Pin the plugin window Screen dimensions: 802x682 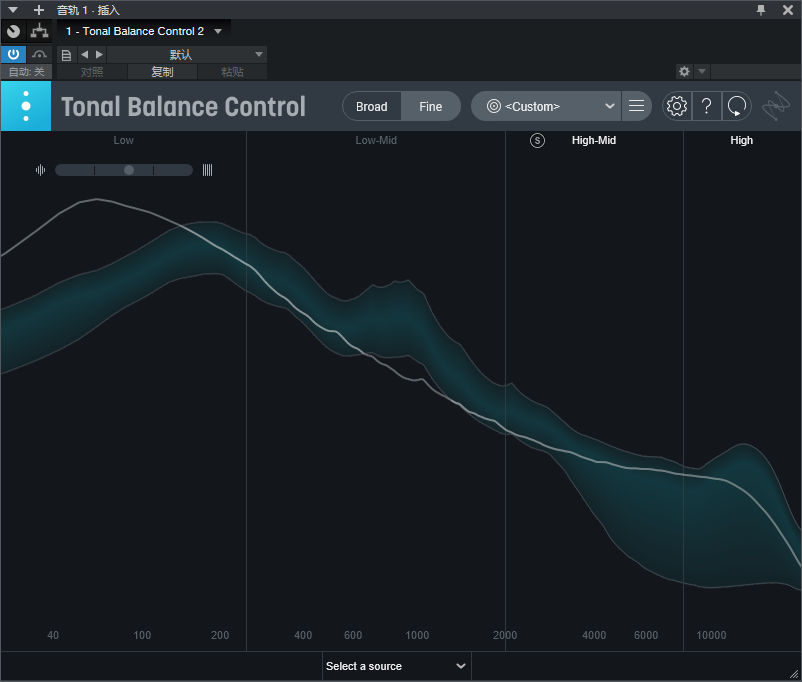point(761,10)
